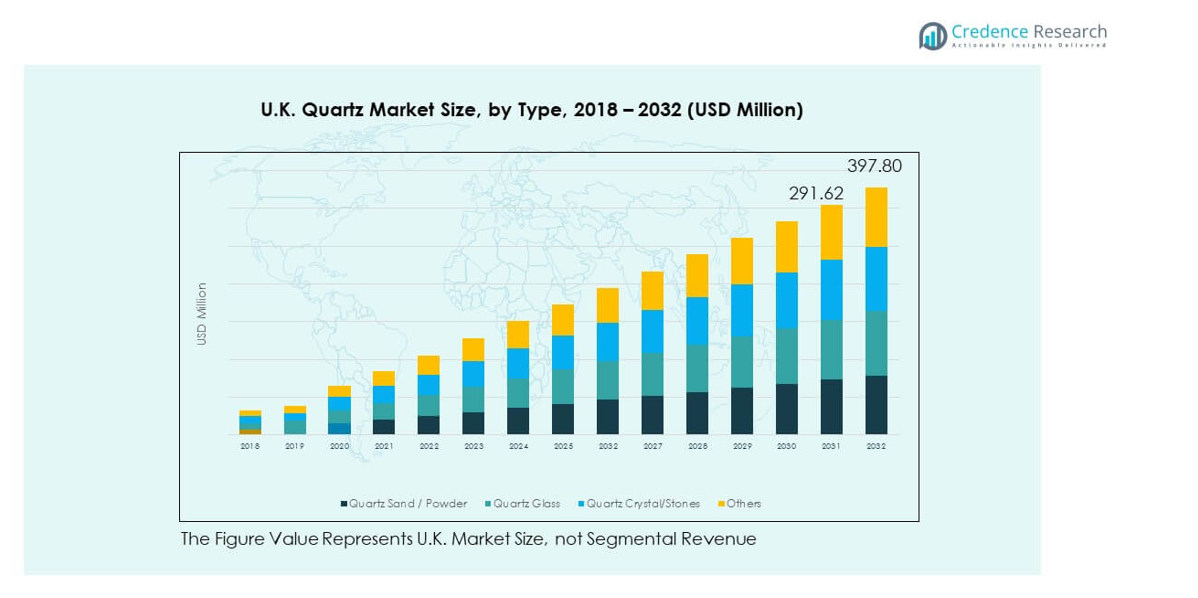Select the yellow Others segment of 2024 bar
Screen dimensions: 1198x598
pos(518,334)
